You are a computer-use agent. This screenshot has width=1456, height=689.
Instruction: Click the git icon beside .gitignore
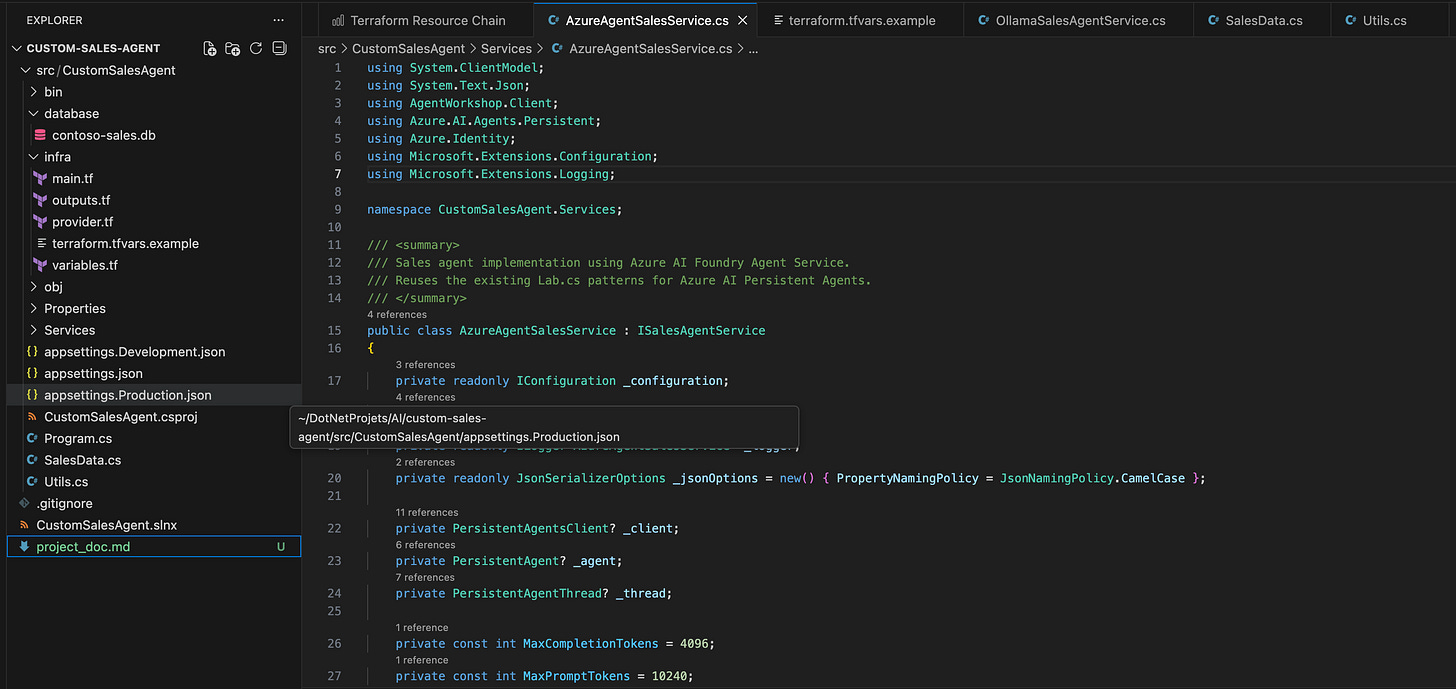(x=24, y=503)
